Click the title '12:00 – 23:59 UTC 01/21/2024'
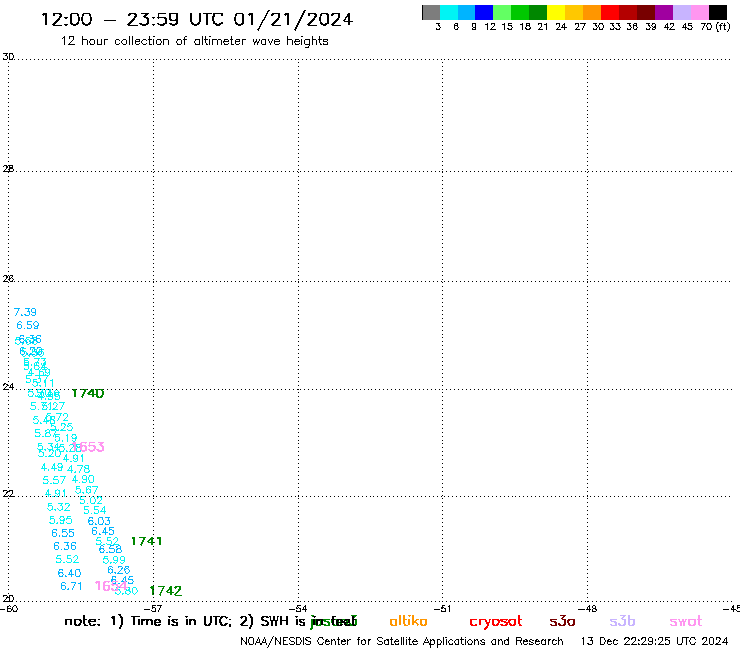The width and height of the screenshot is (740, 650). (x=196, y=19)
